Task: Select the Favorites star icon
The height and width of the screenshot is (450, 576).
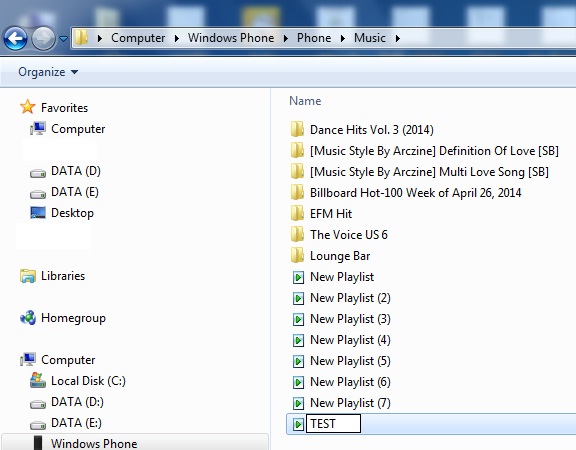Action: pos(28,107)
